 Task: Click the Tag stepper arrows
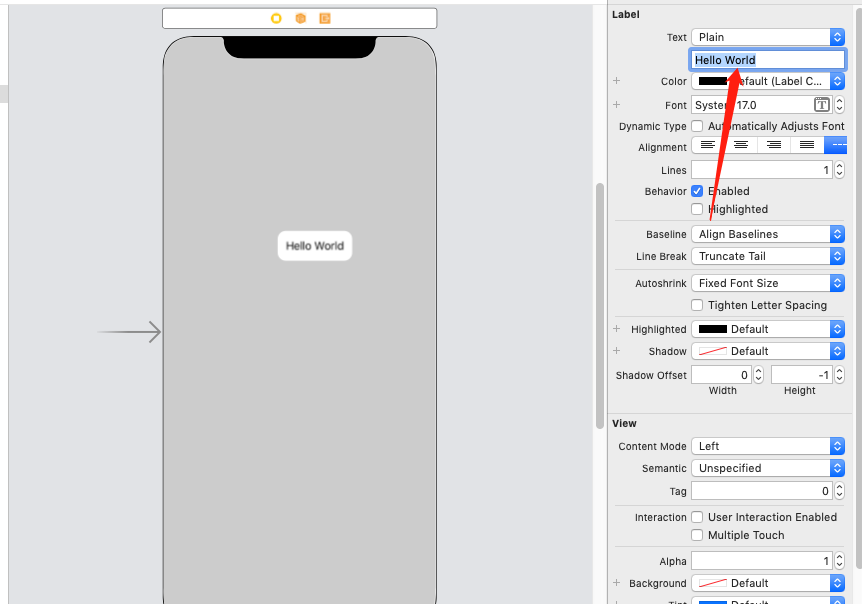(x=839, y=491)
